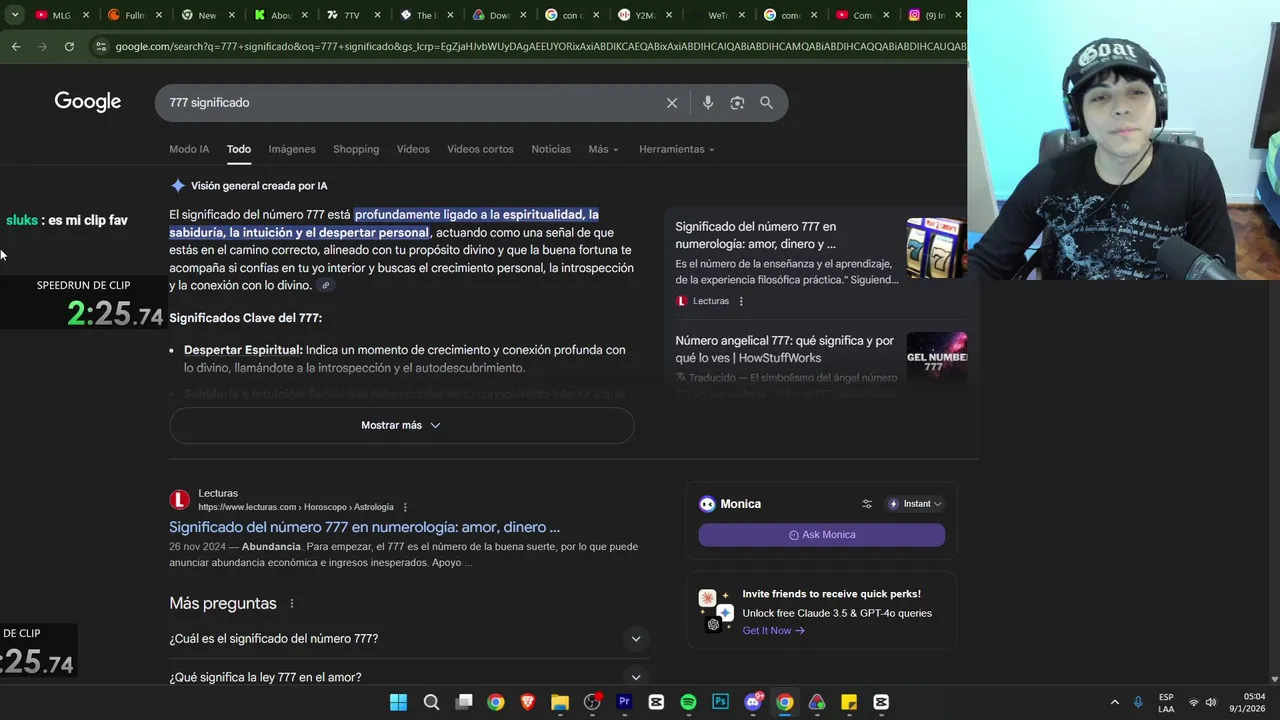Open Task View from taskbar
1280x720 pixels.
click(x=463, y=702)
